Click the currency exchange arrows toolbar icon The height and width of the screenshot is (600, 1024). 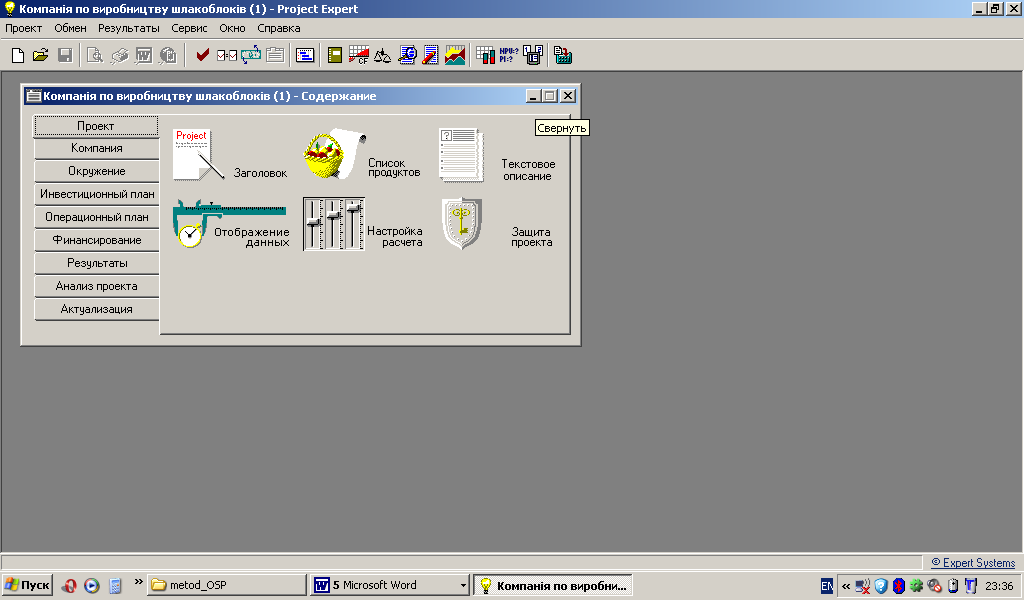(251, 55)
